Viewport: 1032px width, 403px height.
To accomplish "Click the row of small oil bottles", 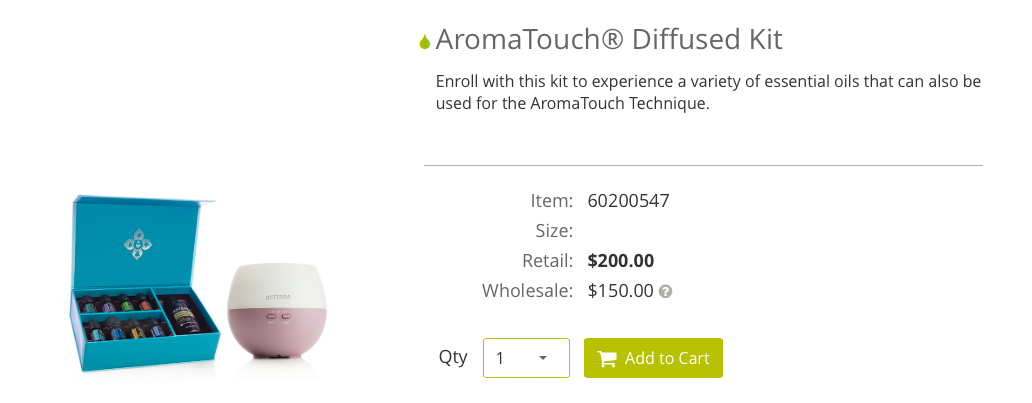I will pyautogui.click(x=118, y=303).
